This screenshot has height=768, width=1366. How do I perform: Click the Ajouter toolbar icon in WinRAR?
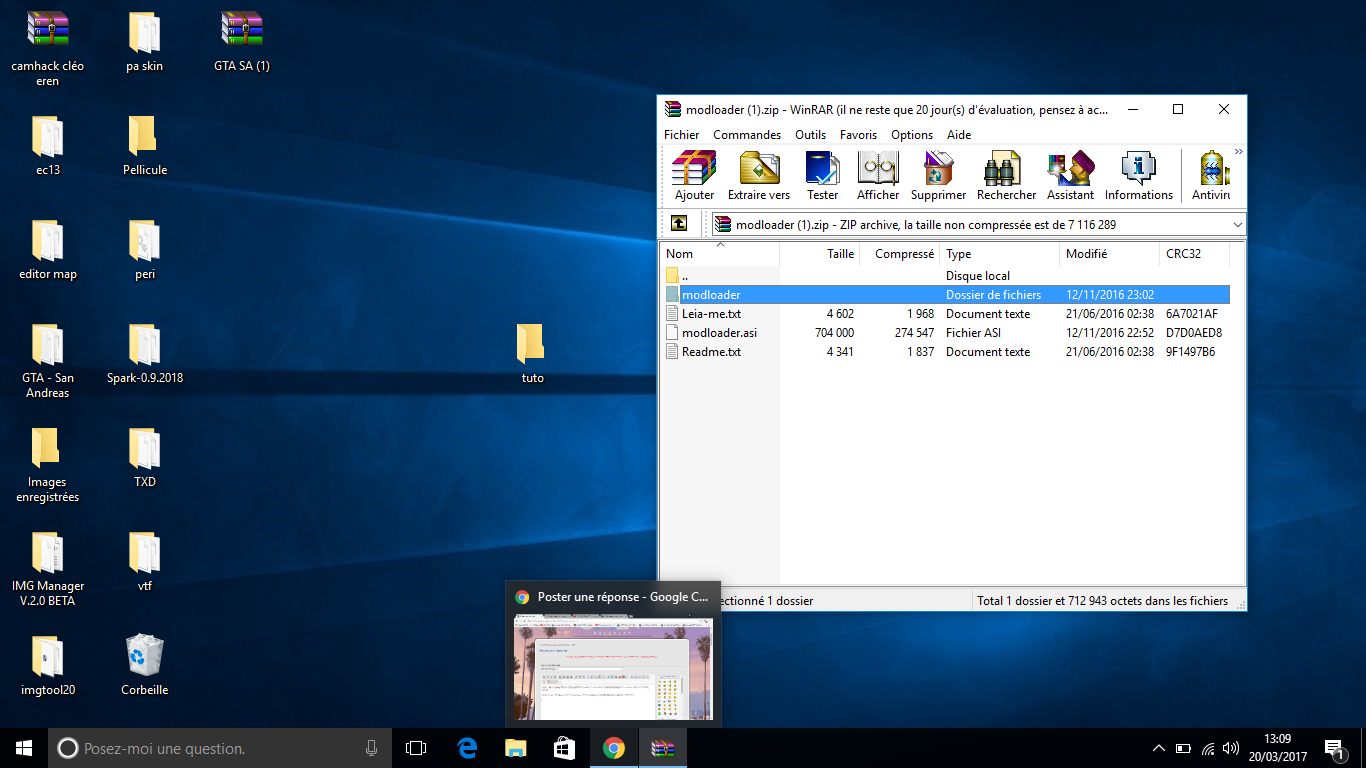(694, 175)
